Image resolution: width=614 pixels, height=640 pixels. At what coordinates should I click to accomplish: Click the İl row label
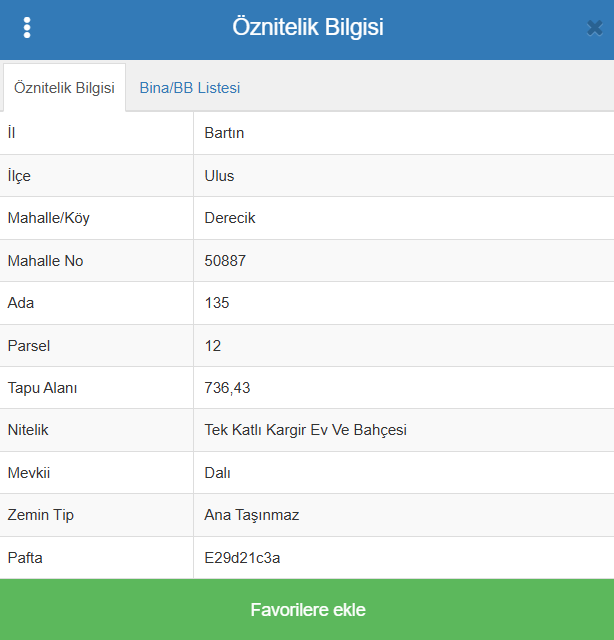(x=11, y=133)
